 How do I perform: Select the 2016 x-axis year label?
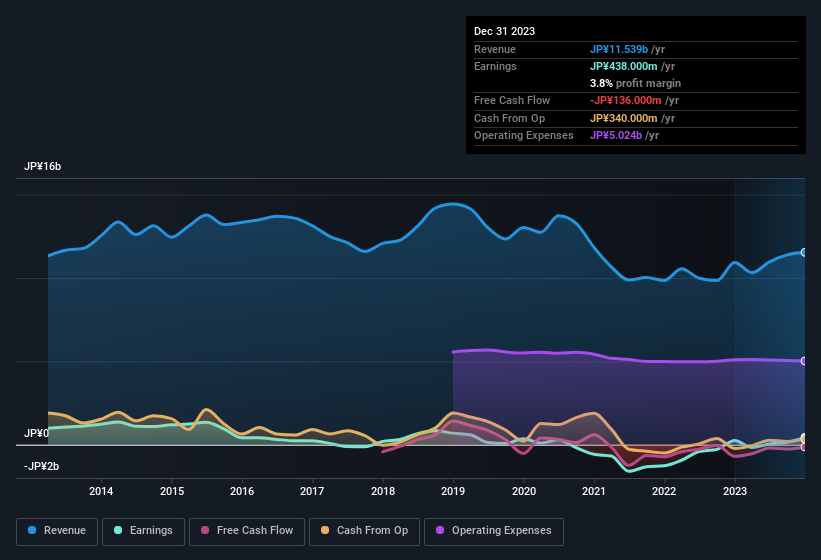242,491
